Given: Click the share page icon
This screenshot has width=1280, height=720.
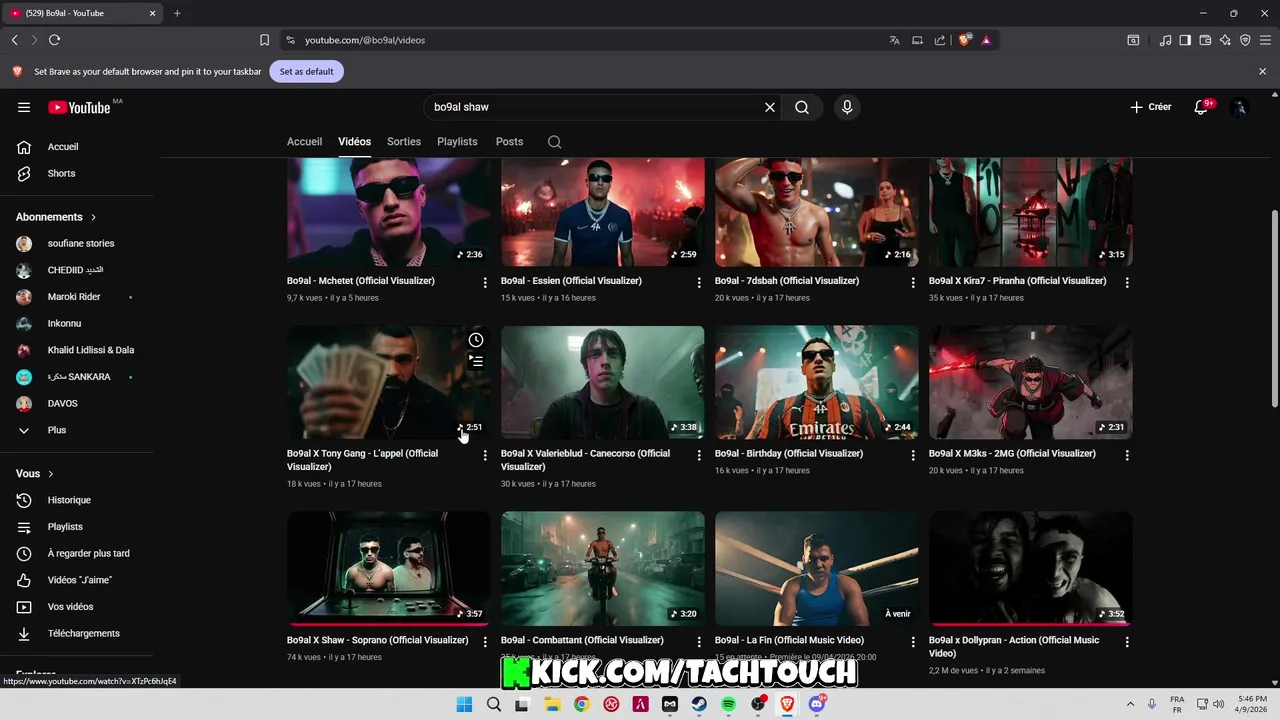Looking at the screenshot, I should pyautogui.click(x=940, y=40).
